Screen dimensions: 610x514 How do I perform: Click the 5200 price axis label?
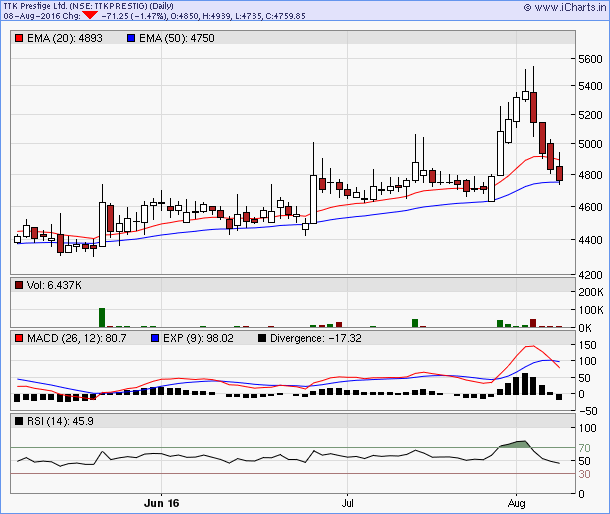tap(590, 115)
